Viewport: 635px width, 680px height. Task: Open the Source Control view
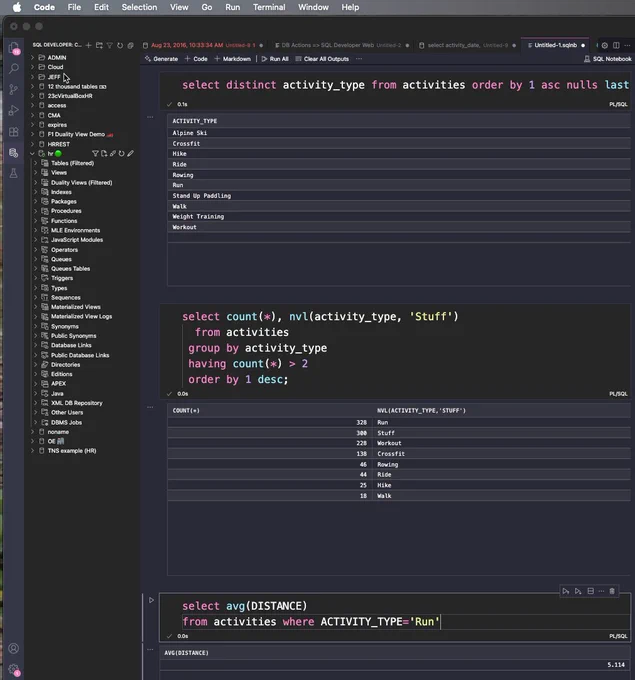click(14, 89)
